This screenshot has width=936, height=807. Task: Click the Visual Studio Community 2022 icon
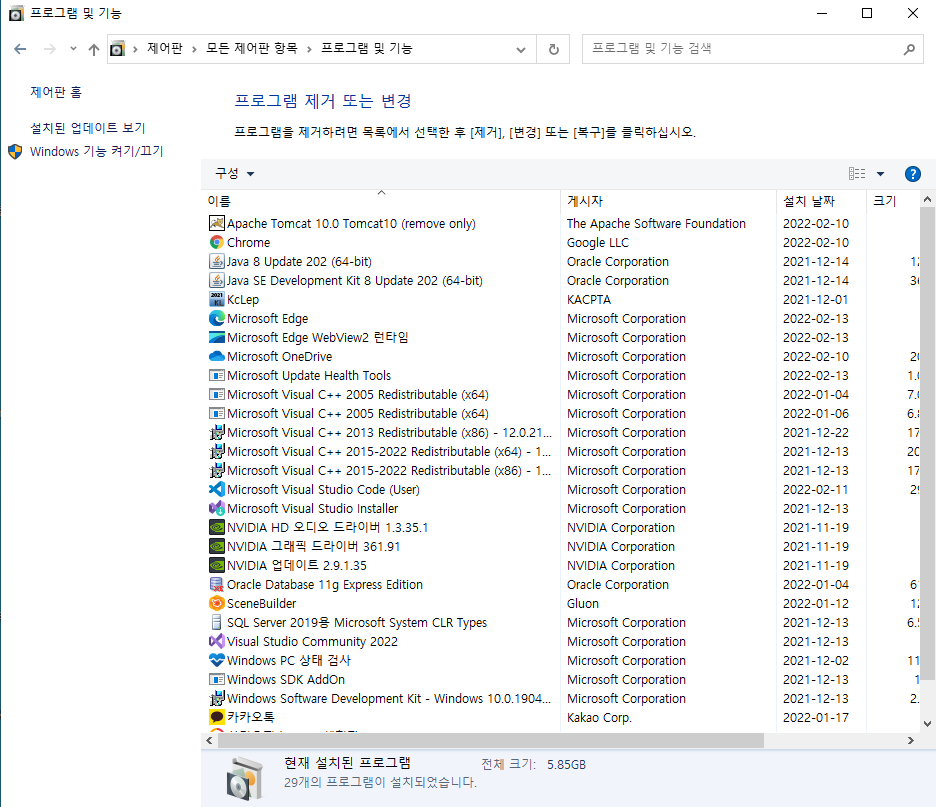coord(217,642)
